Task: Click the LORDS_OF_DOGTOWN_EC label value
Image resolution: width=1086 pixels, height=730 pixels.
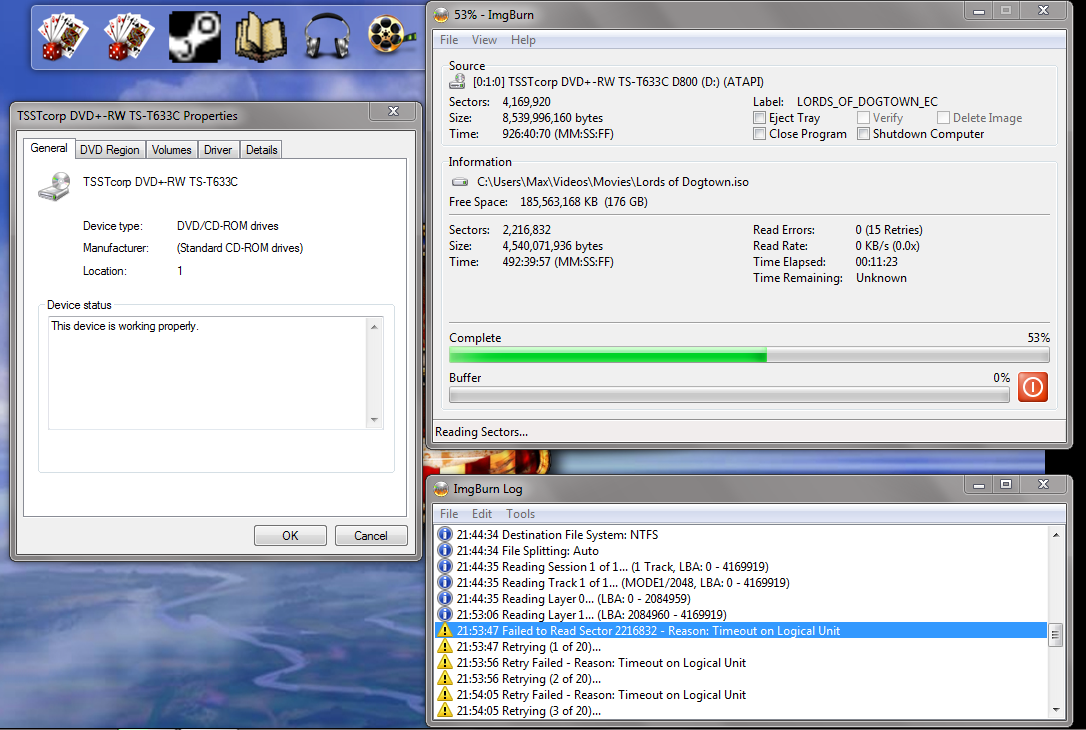Action: tap(866, 102)
